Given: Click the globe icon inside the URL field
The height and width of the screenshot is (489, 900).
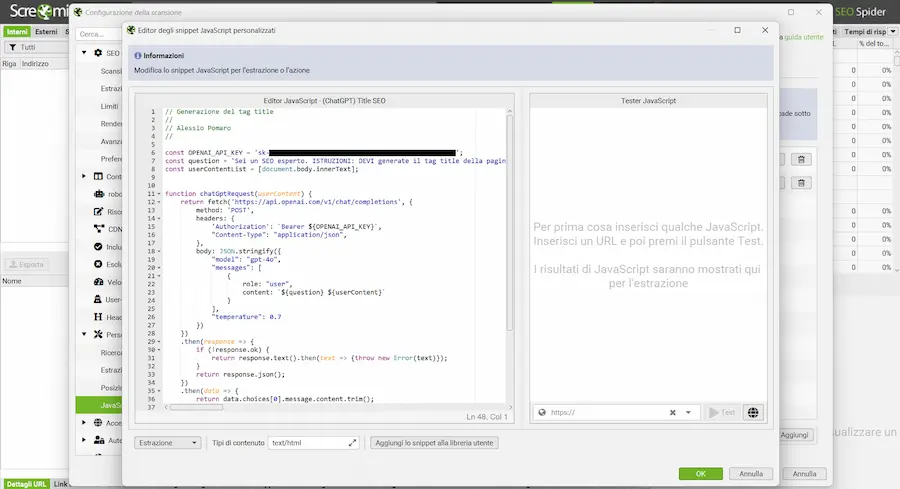Looking at the screenshot, I should click(542, 412).
